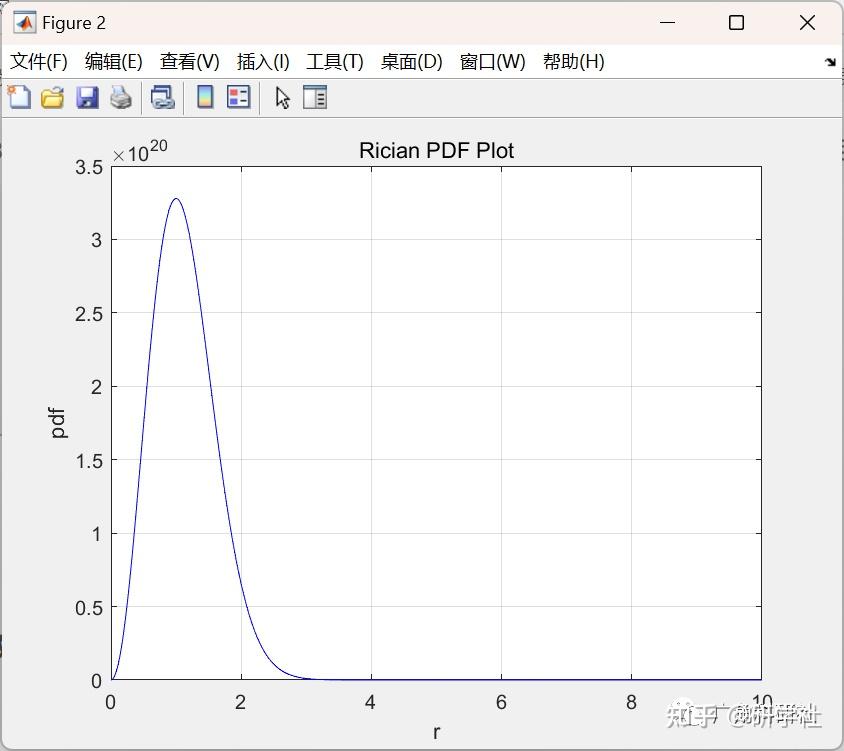Viewport: 844px width, 751px height.
Task: Open a figure file from the toolbar
Action: [x=52, y=97]
